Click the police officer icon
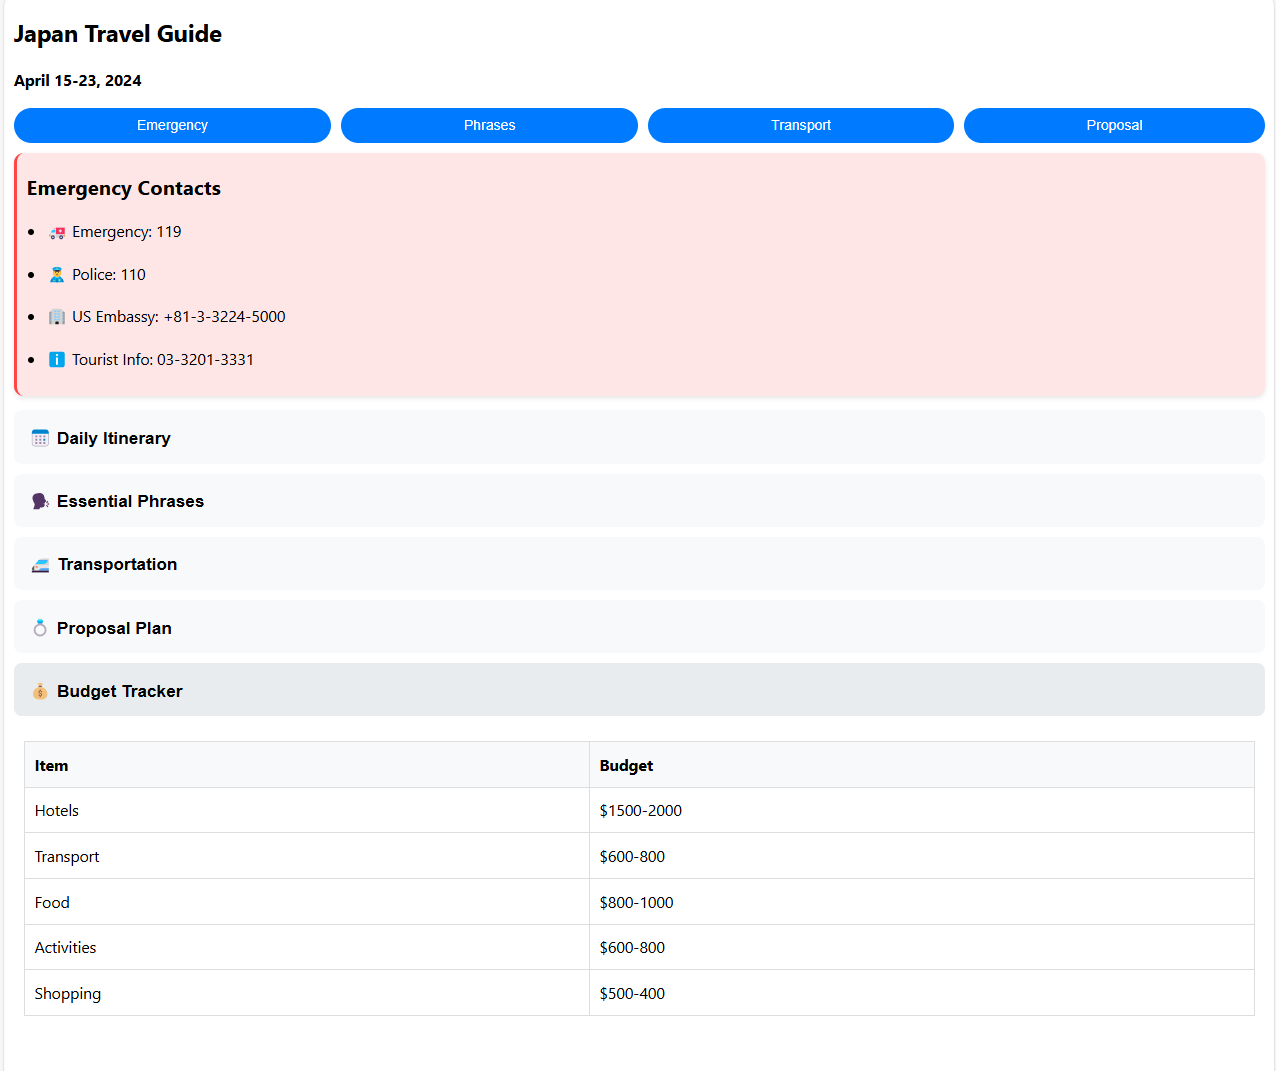The image size is (1276, 1071). pyautogui.click(x=57, y=275)
